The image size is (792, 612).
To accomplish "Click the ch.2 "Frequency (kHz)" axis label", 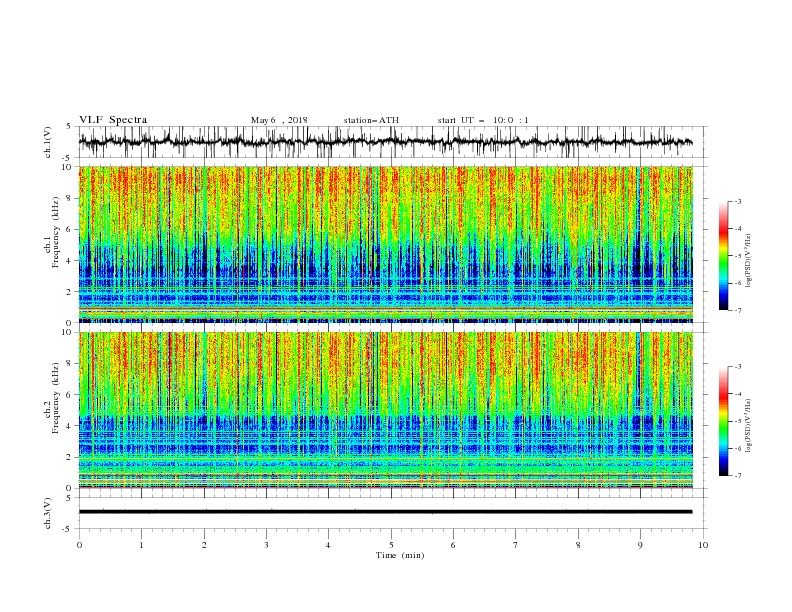I will click(x=56, y=398).
